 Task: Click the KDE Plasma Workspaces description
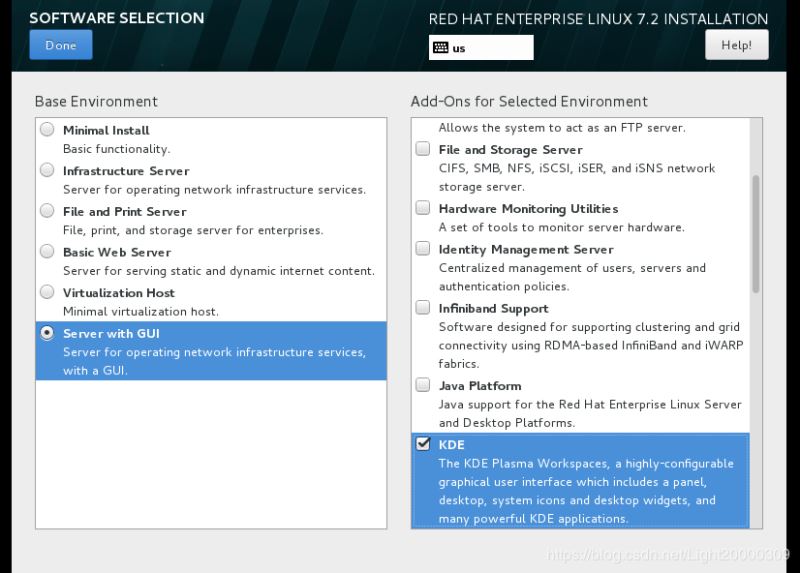coord(586,491)
